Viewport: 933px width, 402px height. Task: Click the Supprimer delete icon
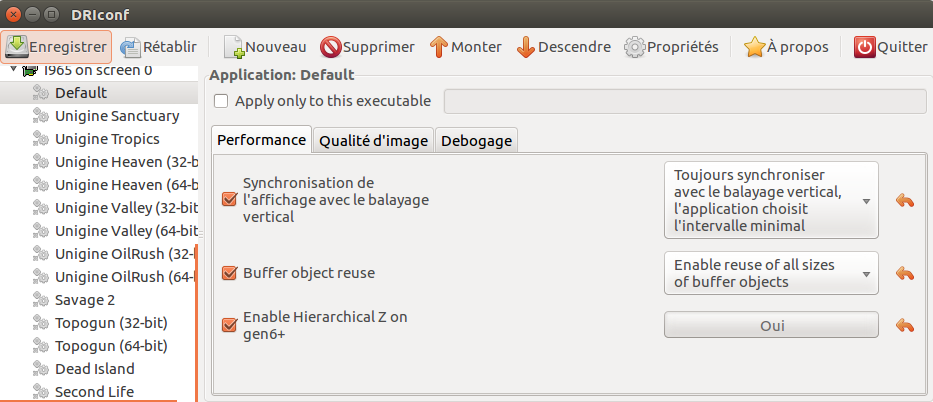331,47
